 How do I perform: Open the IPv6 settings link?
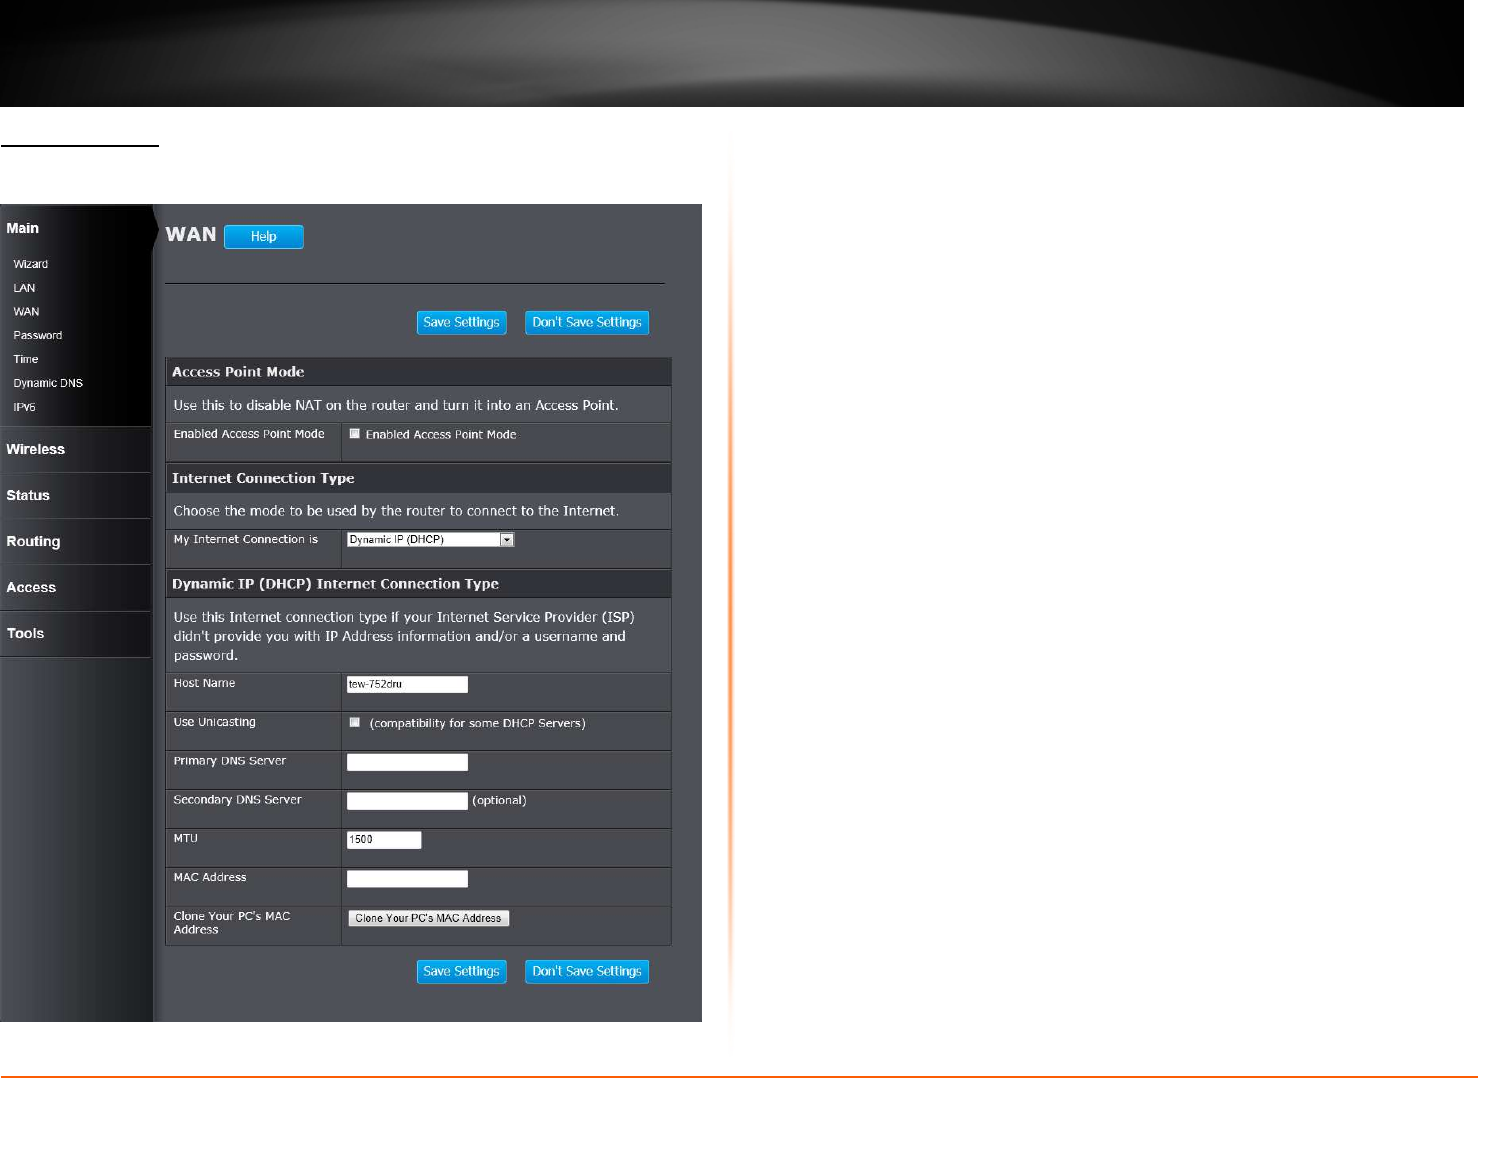point(24,407)
